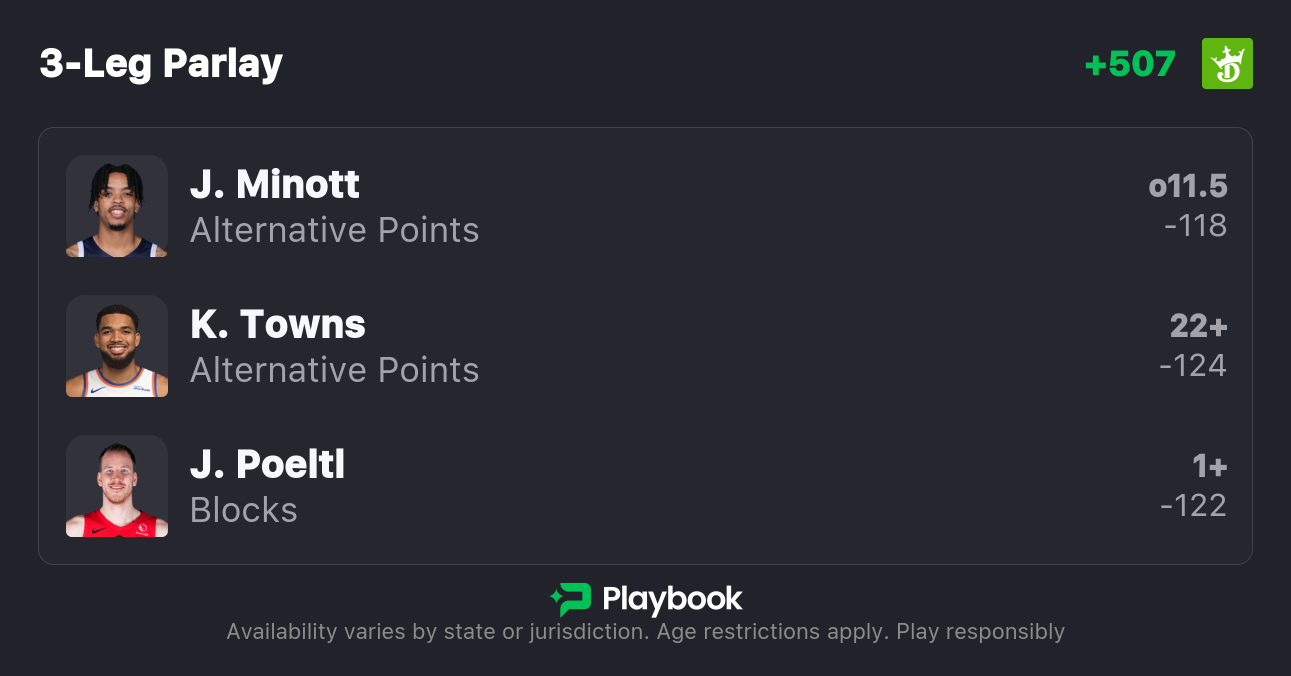Click the -118 odds value
The image size is (1291, 676).
(1195, 226)
